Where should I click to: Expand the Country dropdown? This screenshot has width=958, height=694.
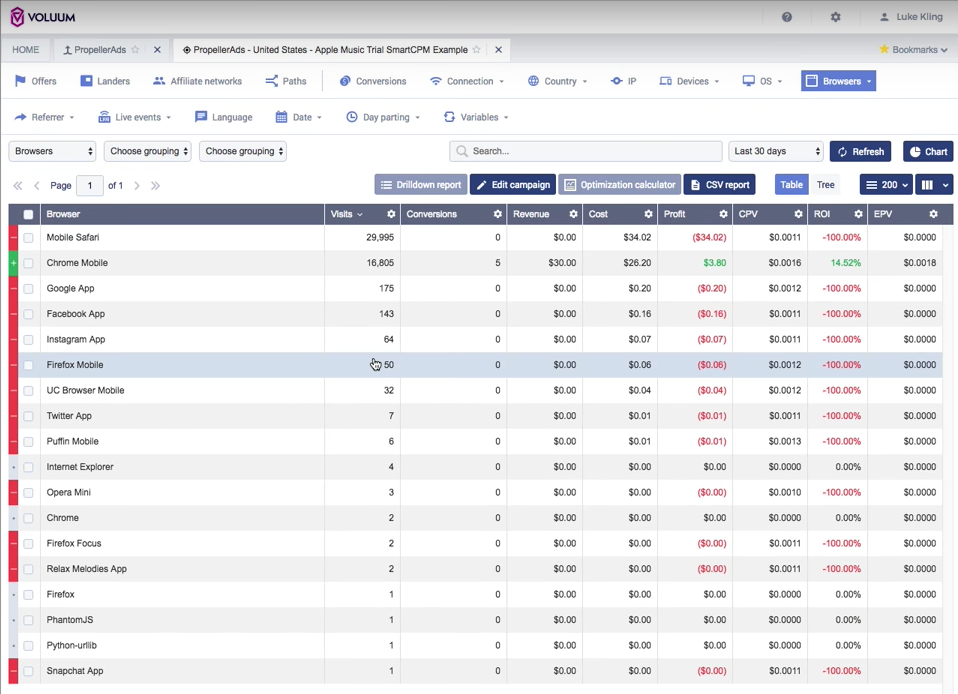tap(557, 81)
